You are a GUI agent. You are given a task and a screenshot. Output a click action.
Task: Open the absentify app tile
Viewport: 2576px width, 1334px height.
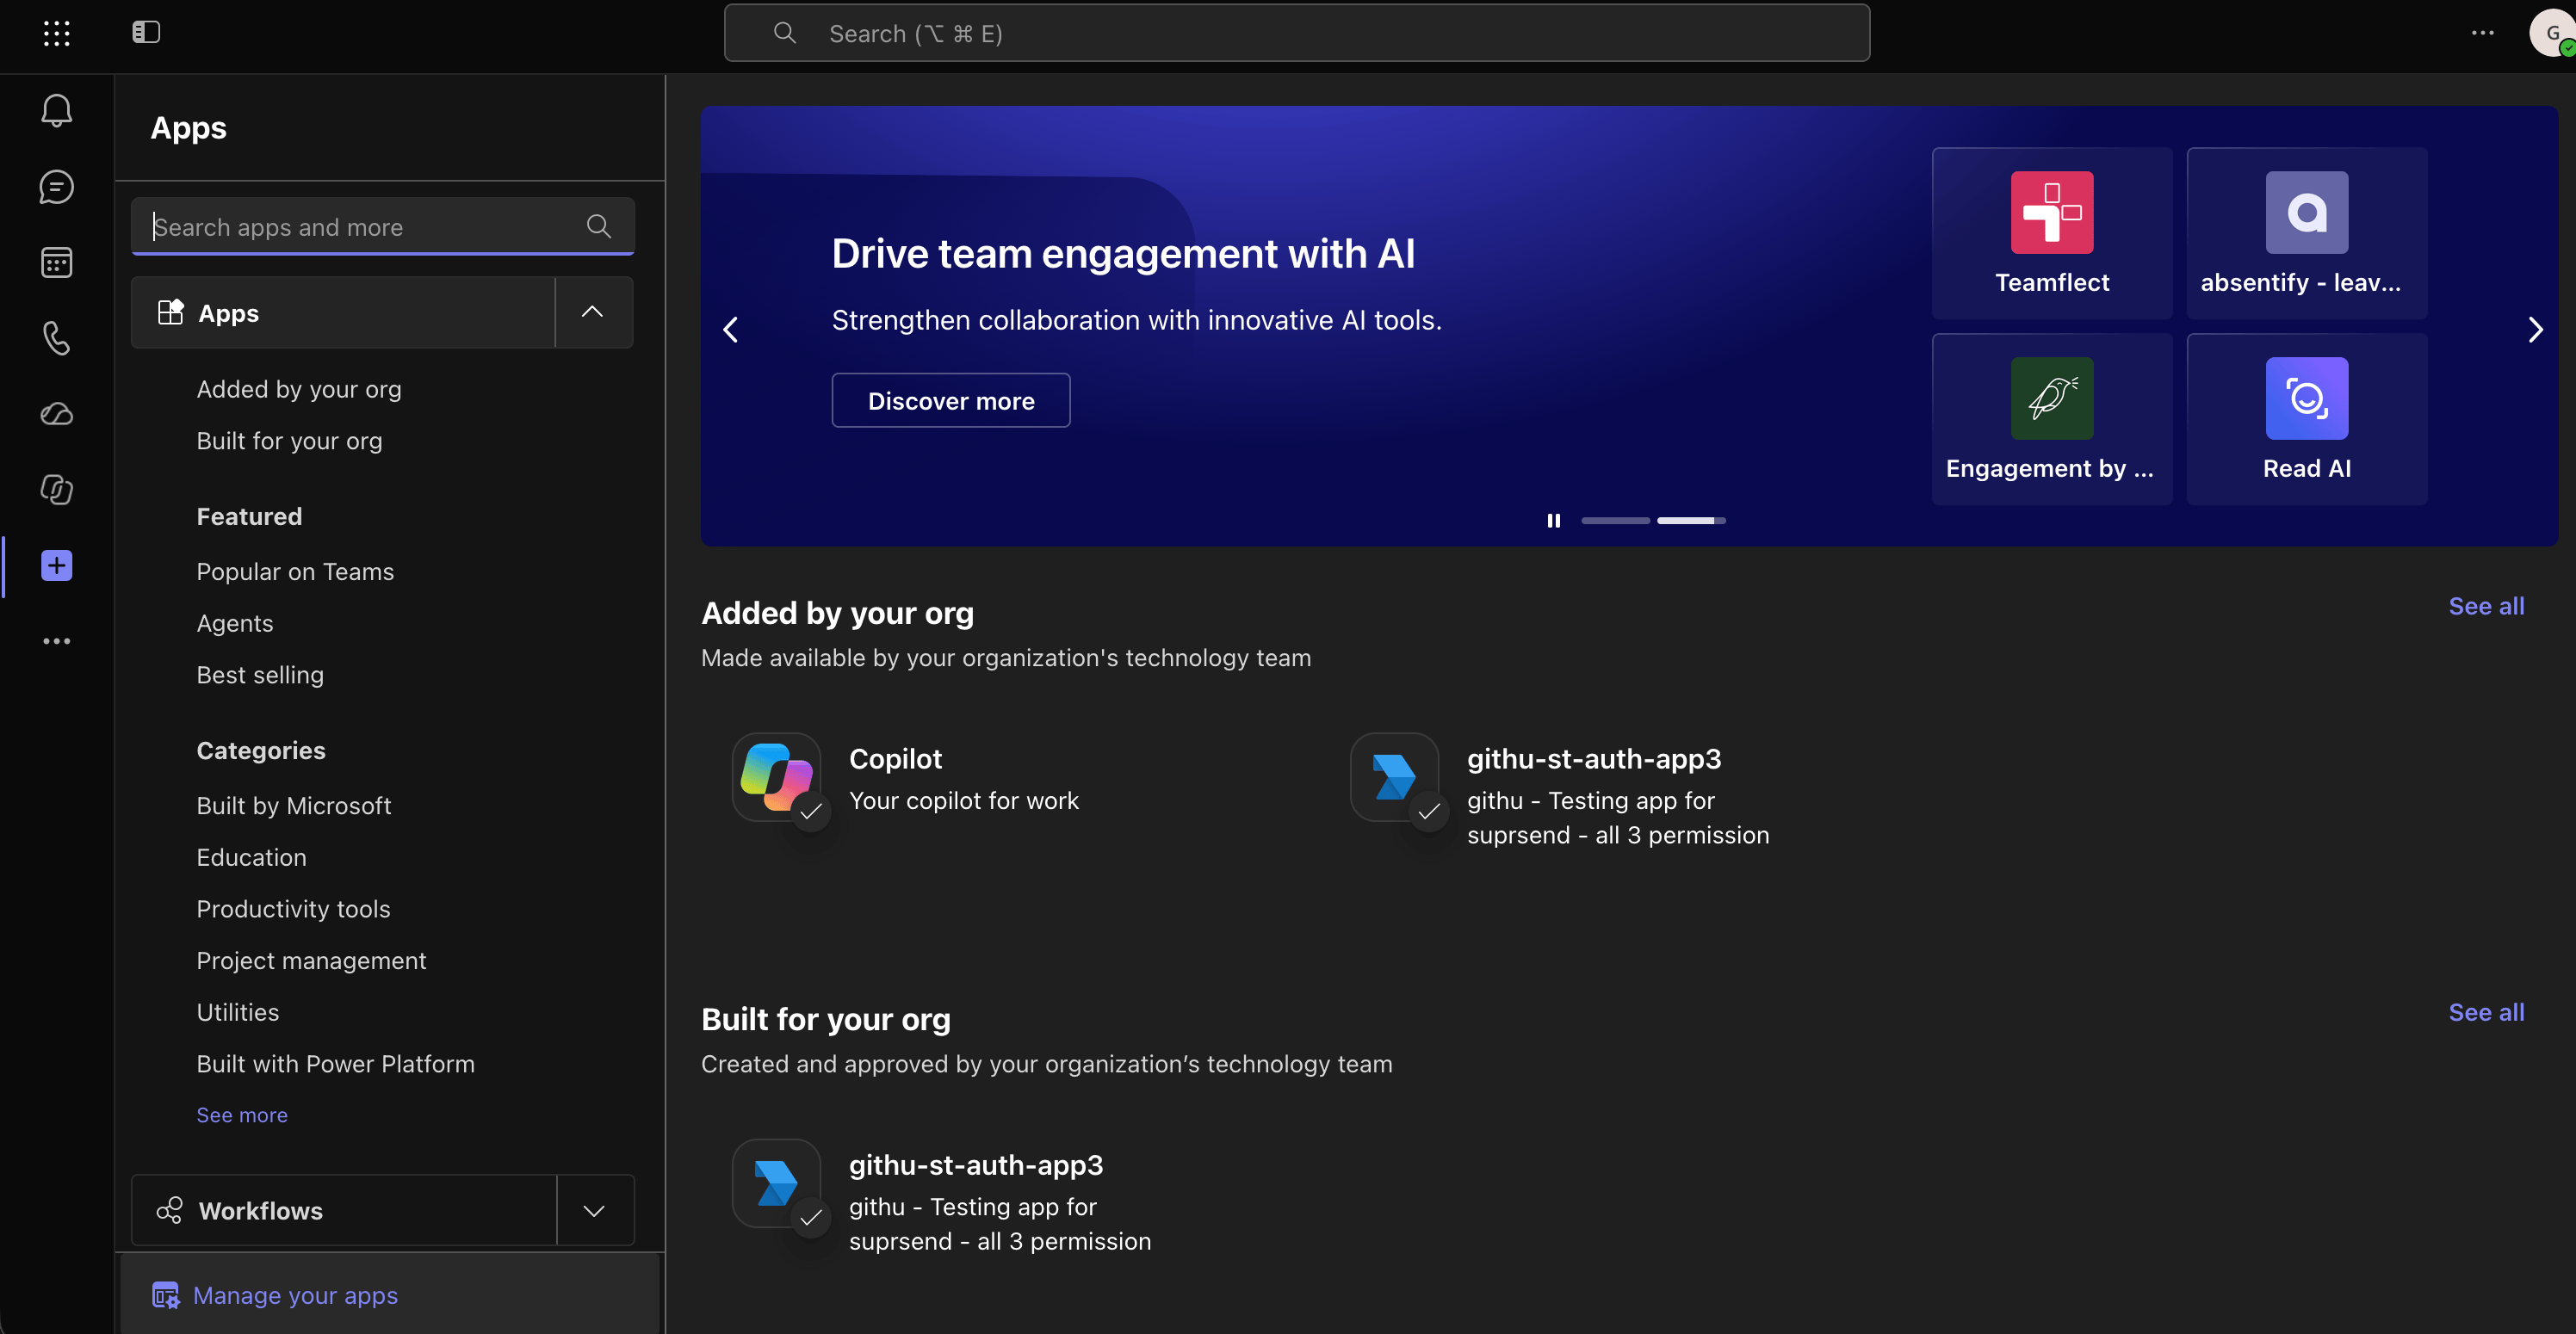pos(2307,233)
